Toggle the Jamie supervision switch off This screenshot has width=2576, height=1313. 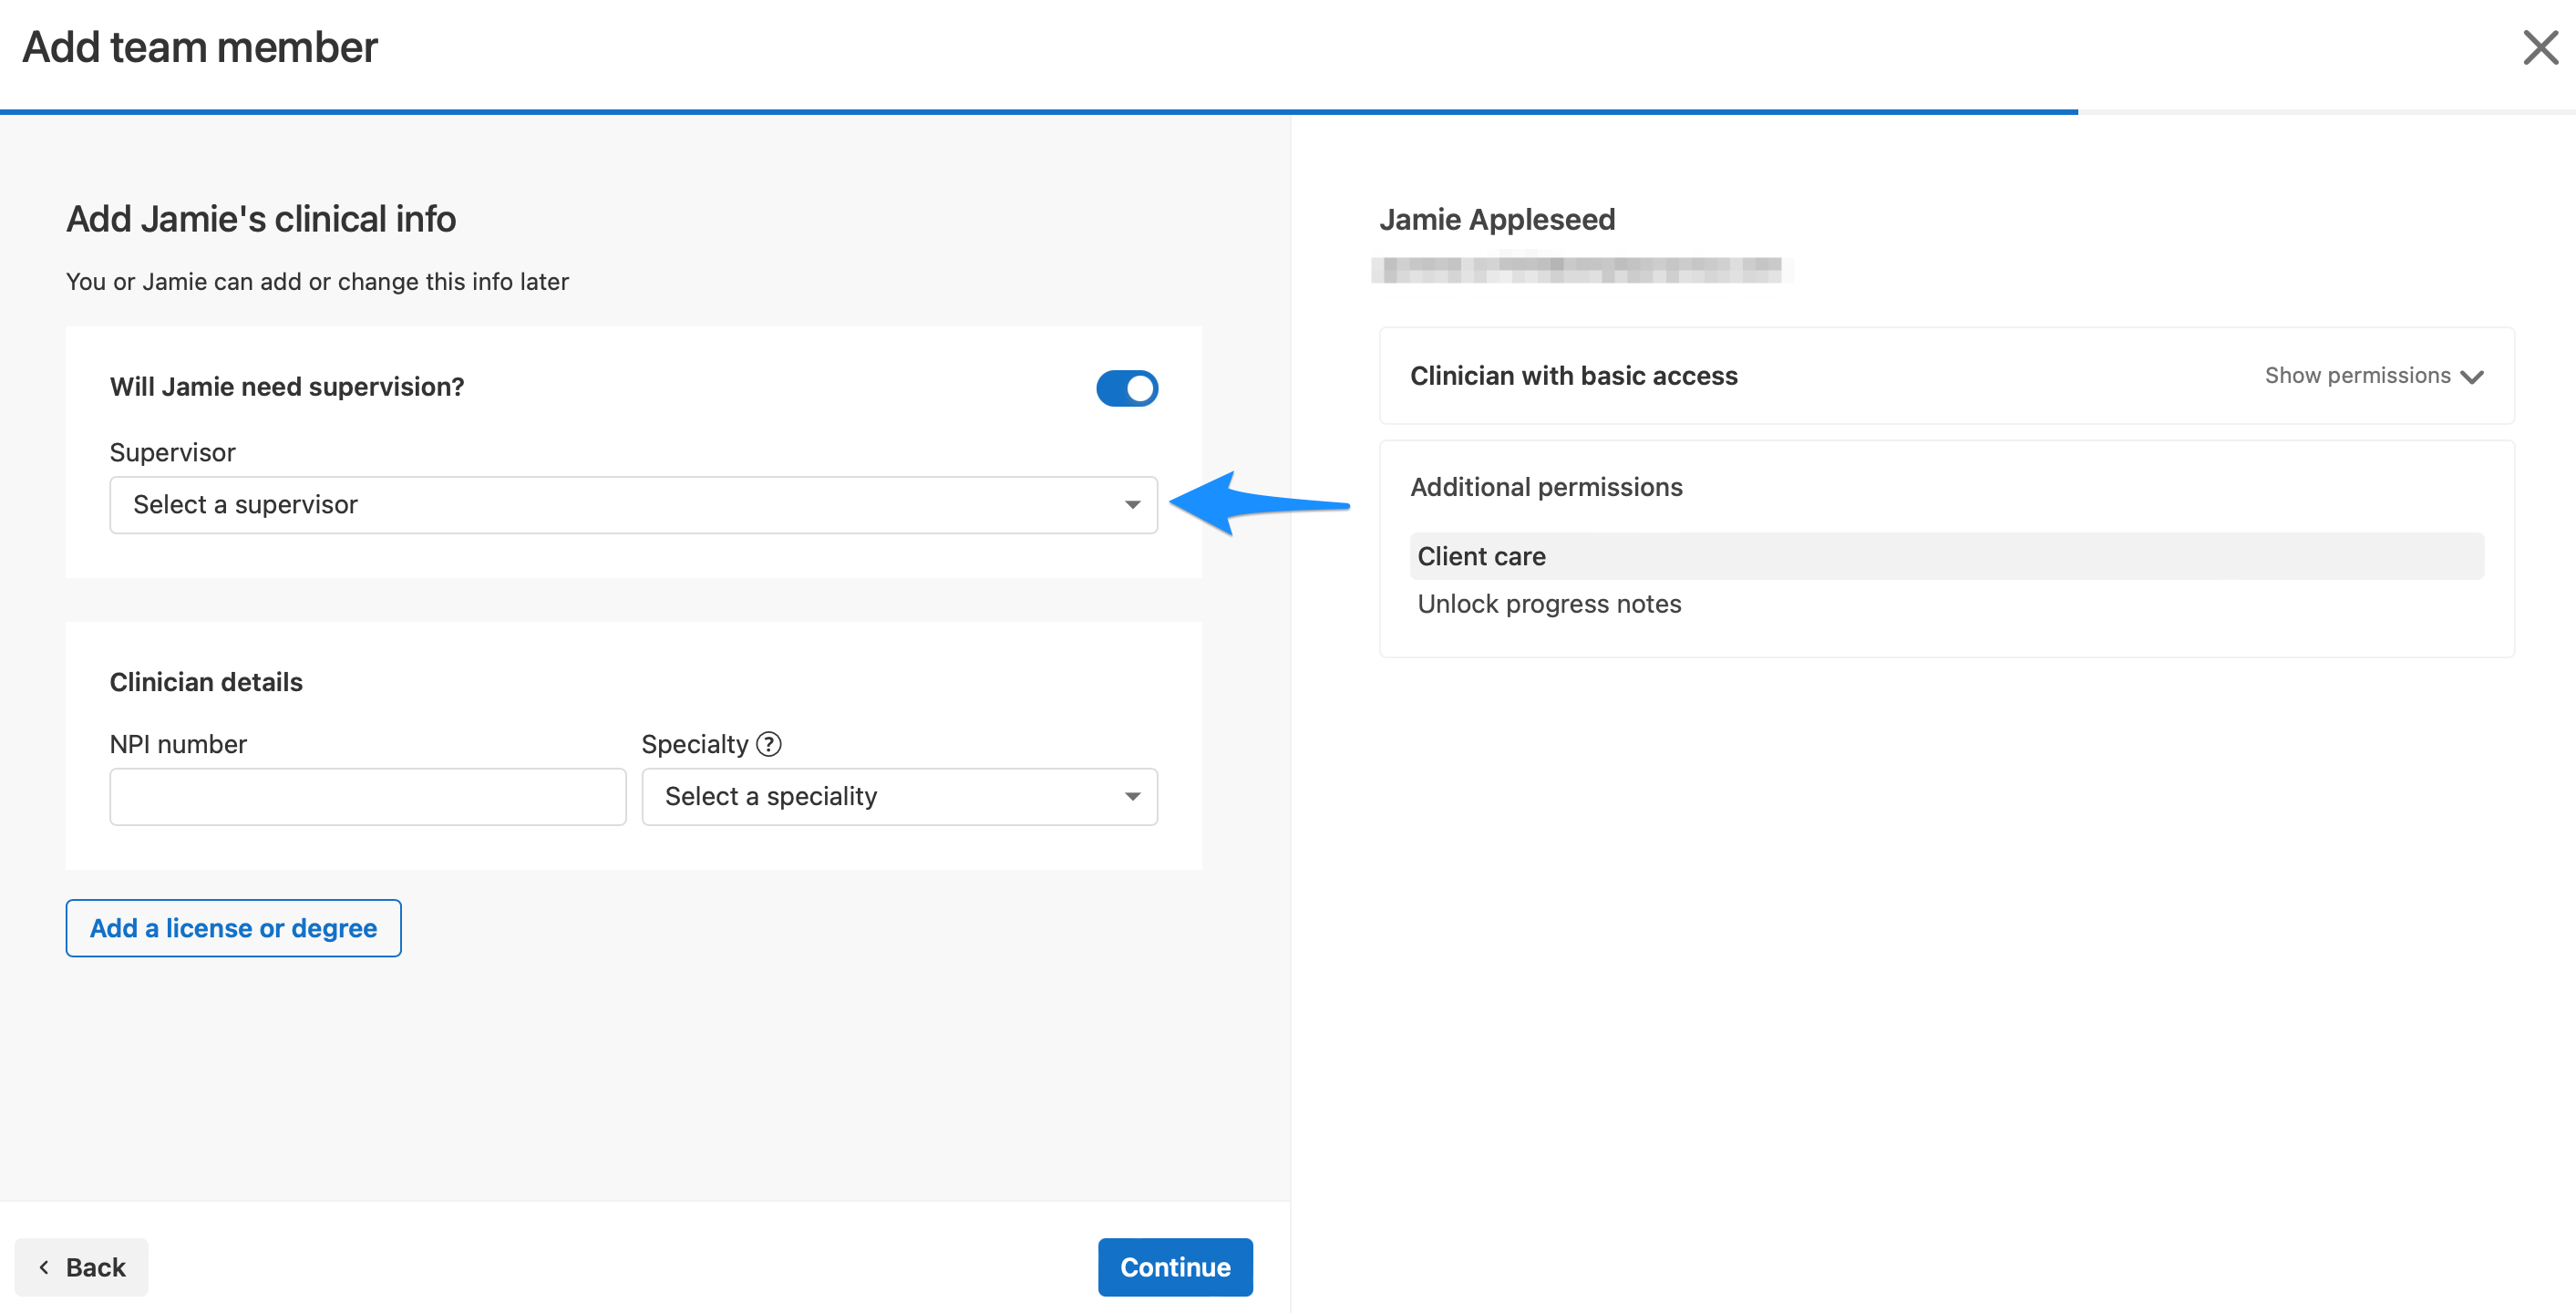(x=1126, y=388)
